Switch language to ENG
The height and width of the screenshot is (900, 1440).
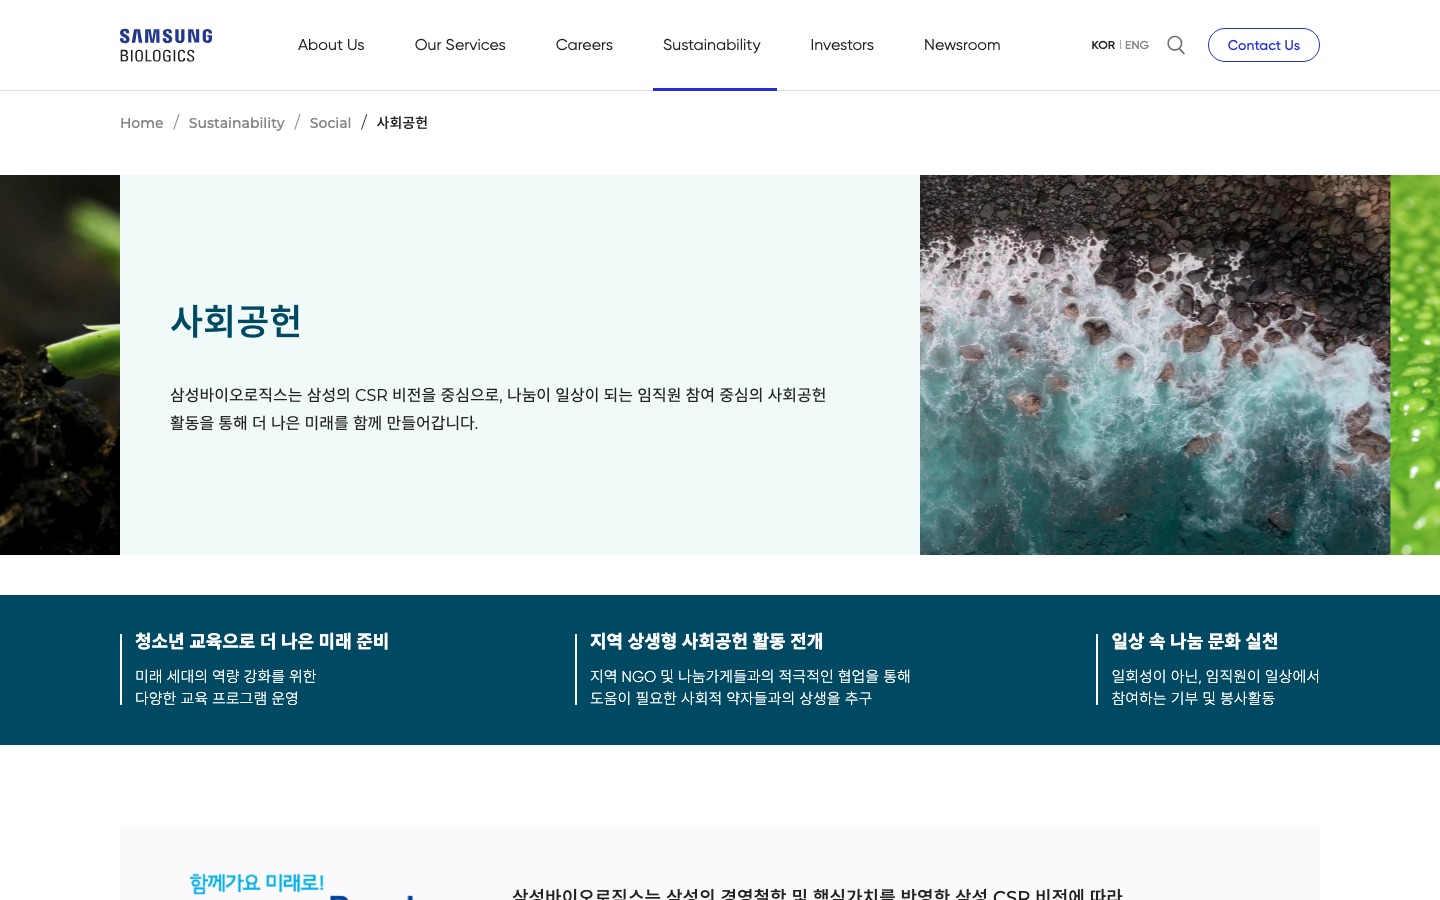point(1137,45)
